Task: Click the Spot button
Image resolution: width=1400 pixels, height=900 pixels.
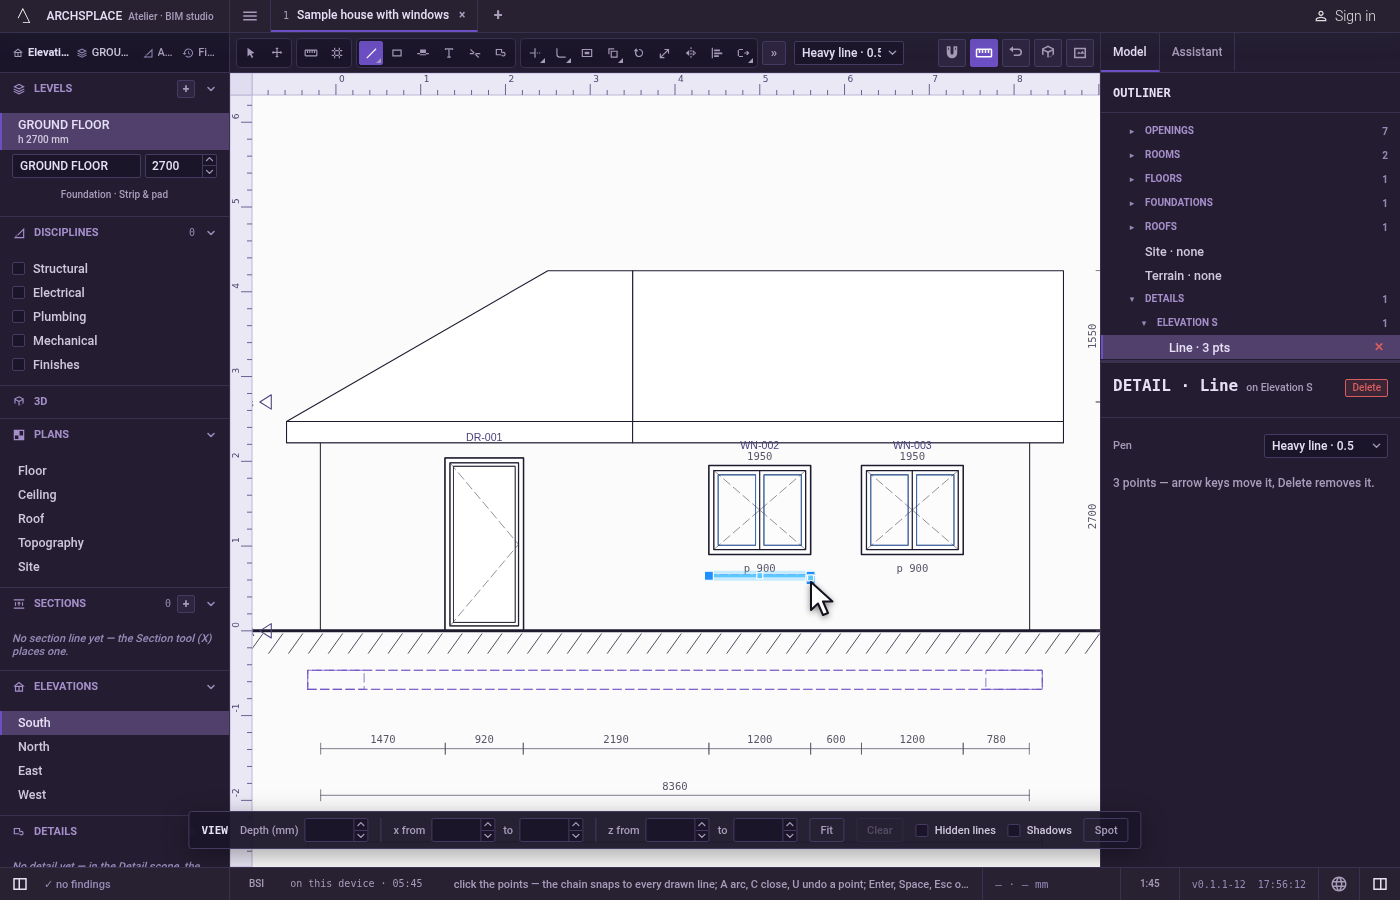Action: pos(1106,831)
